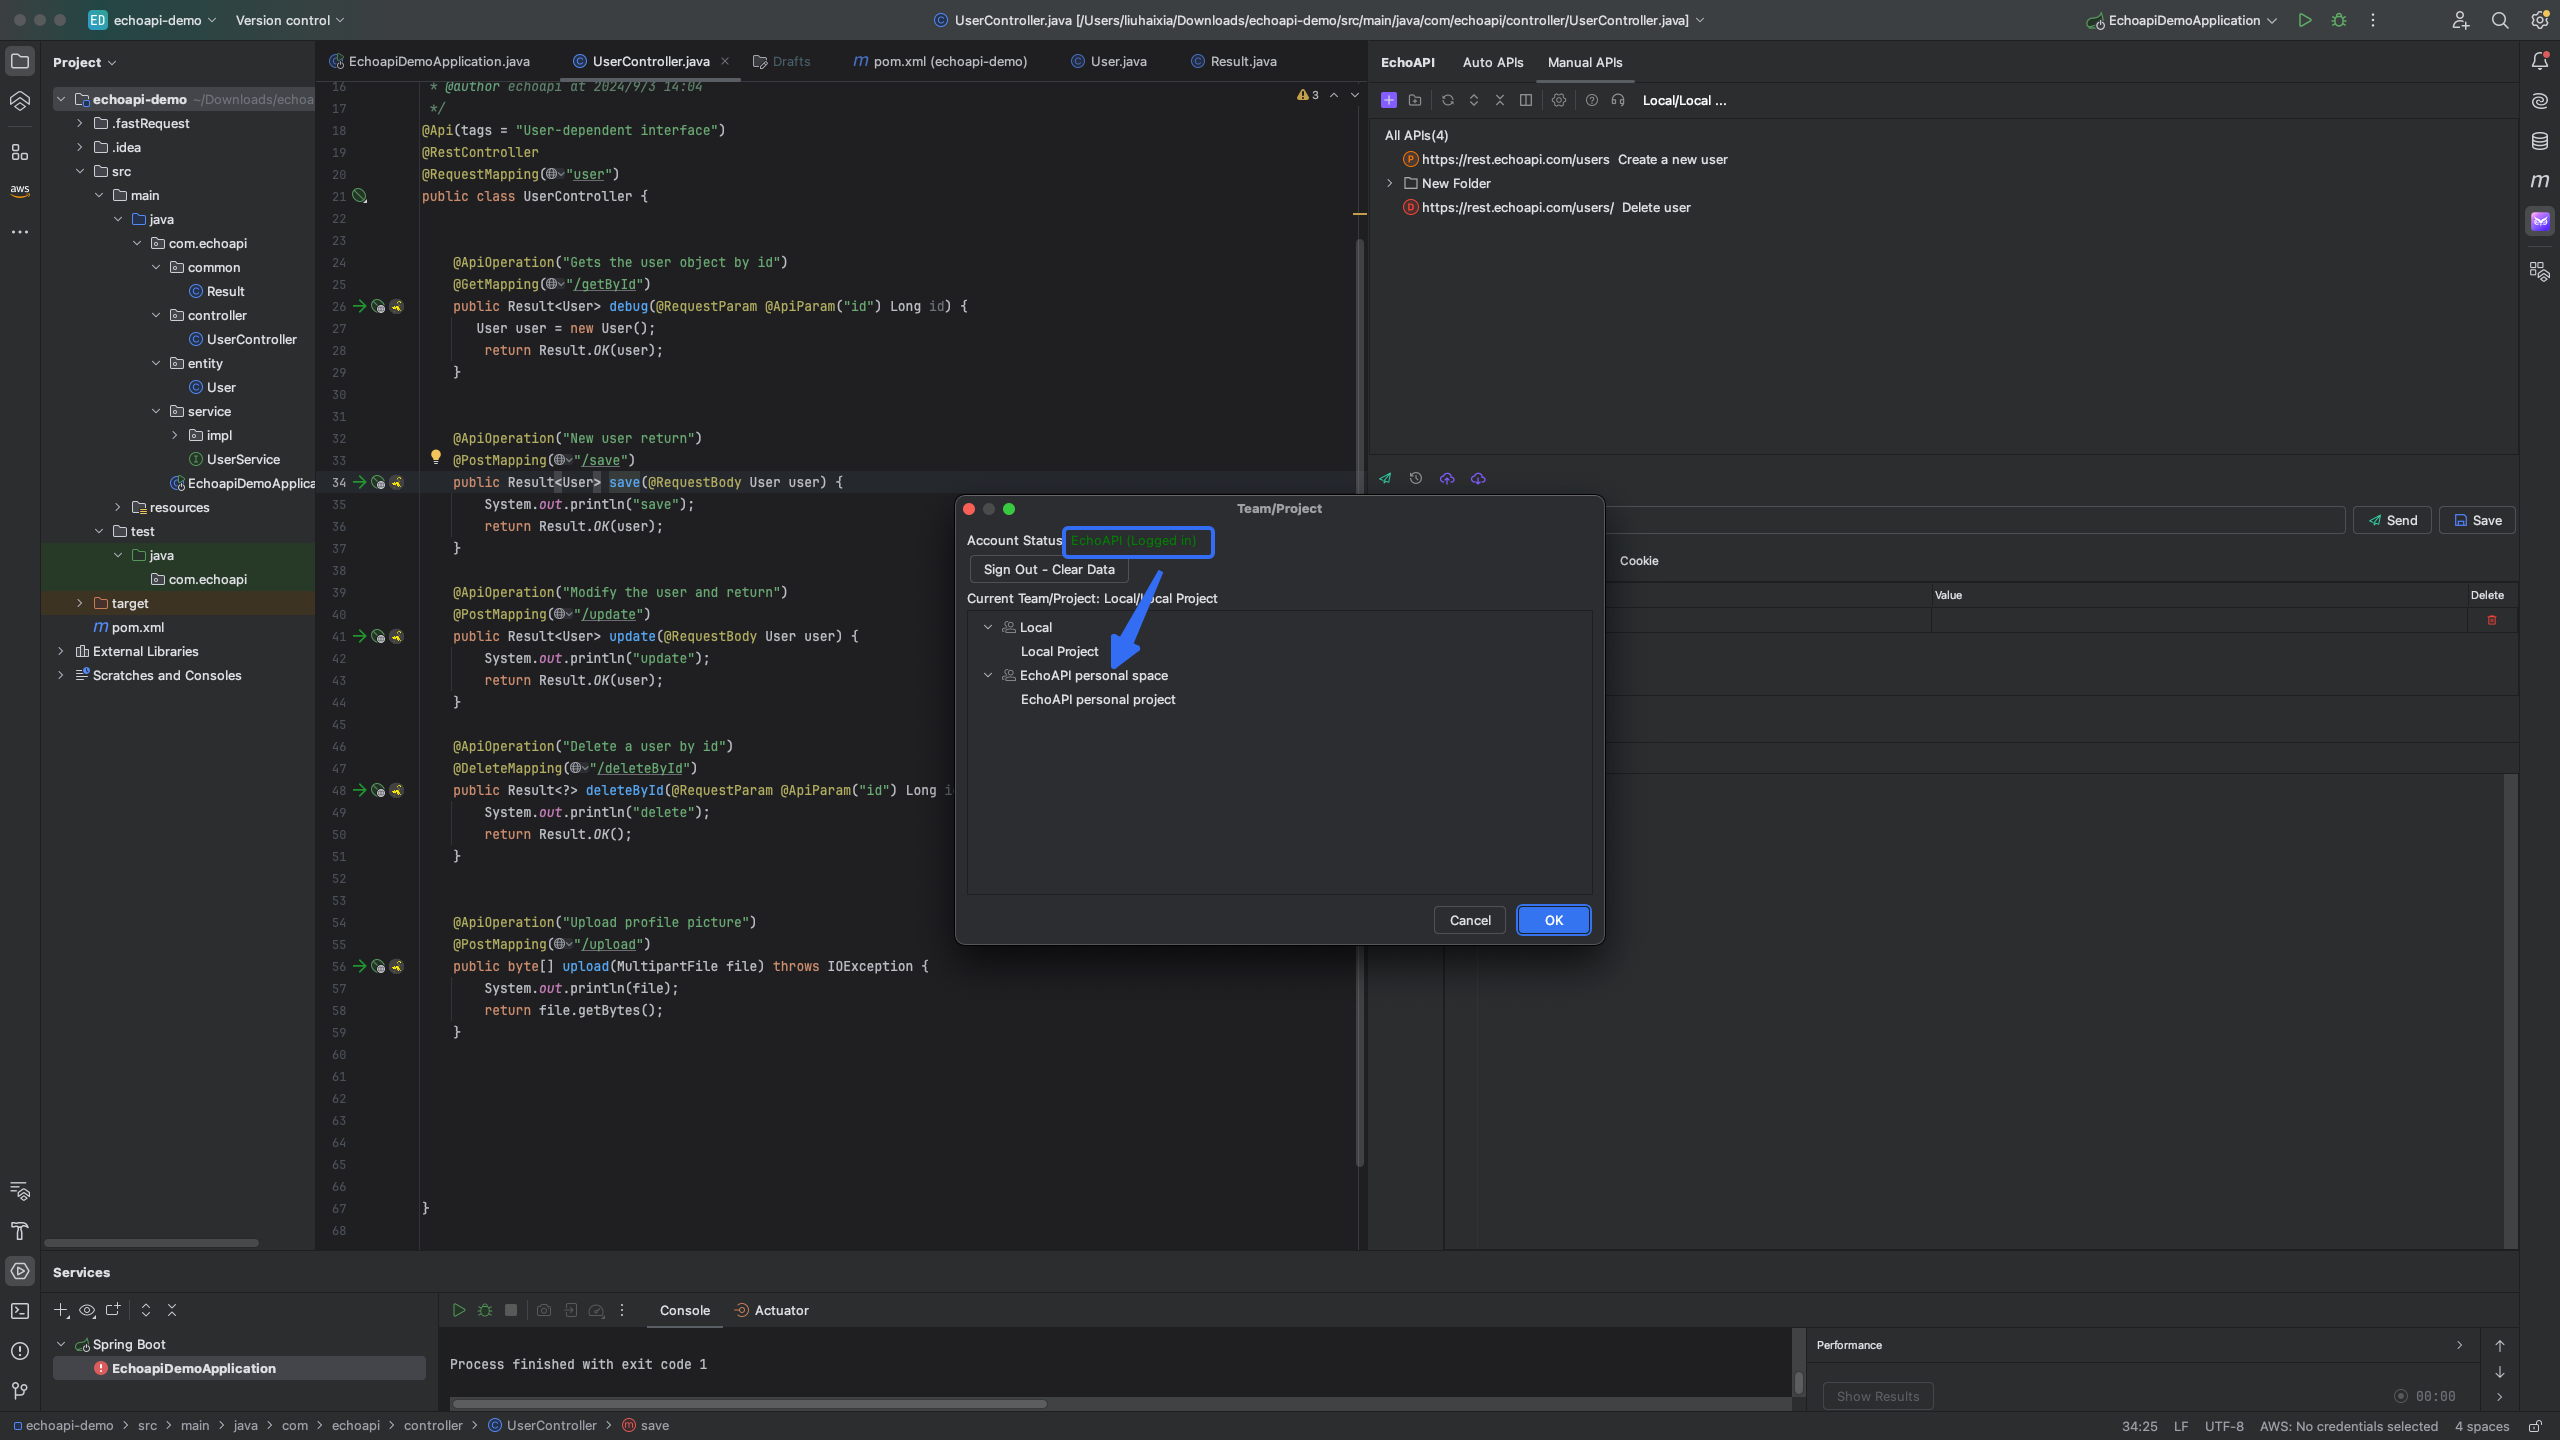Open Version control dropdown
This screenshot has width=2560, height=1440.
[290, 20]
